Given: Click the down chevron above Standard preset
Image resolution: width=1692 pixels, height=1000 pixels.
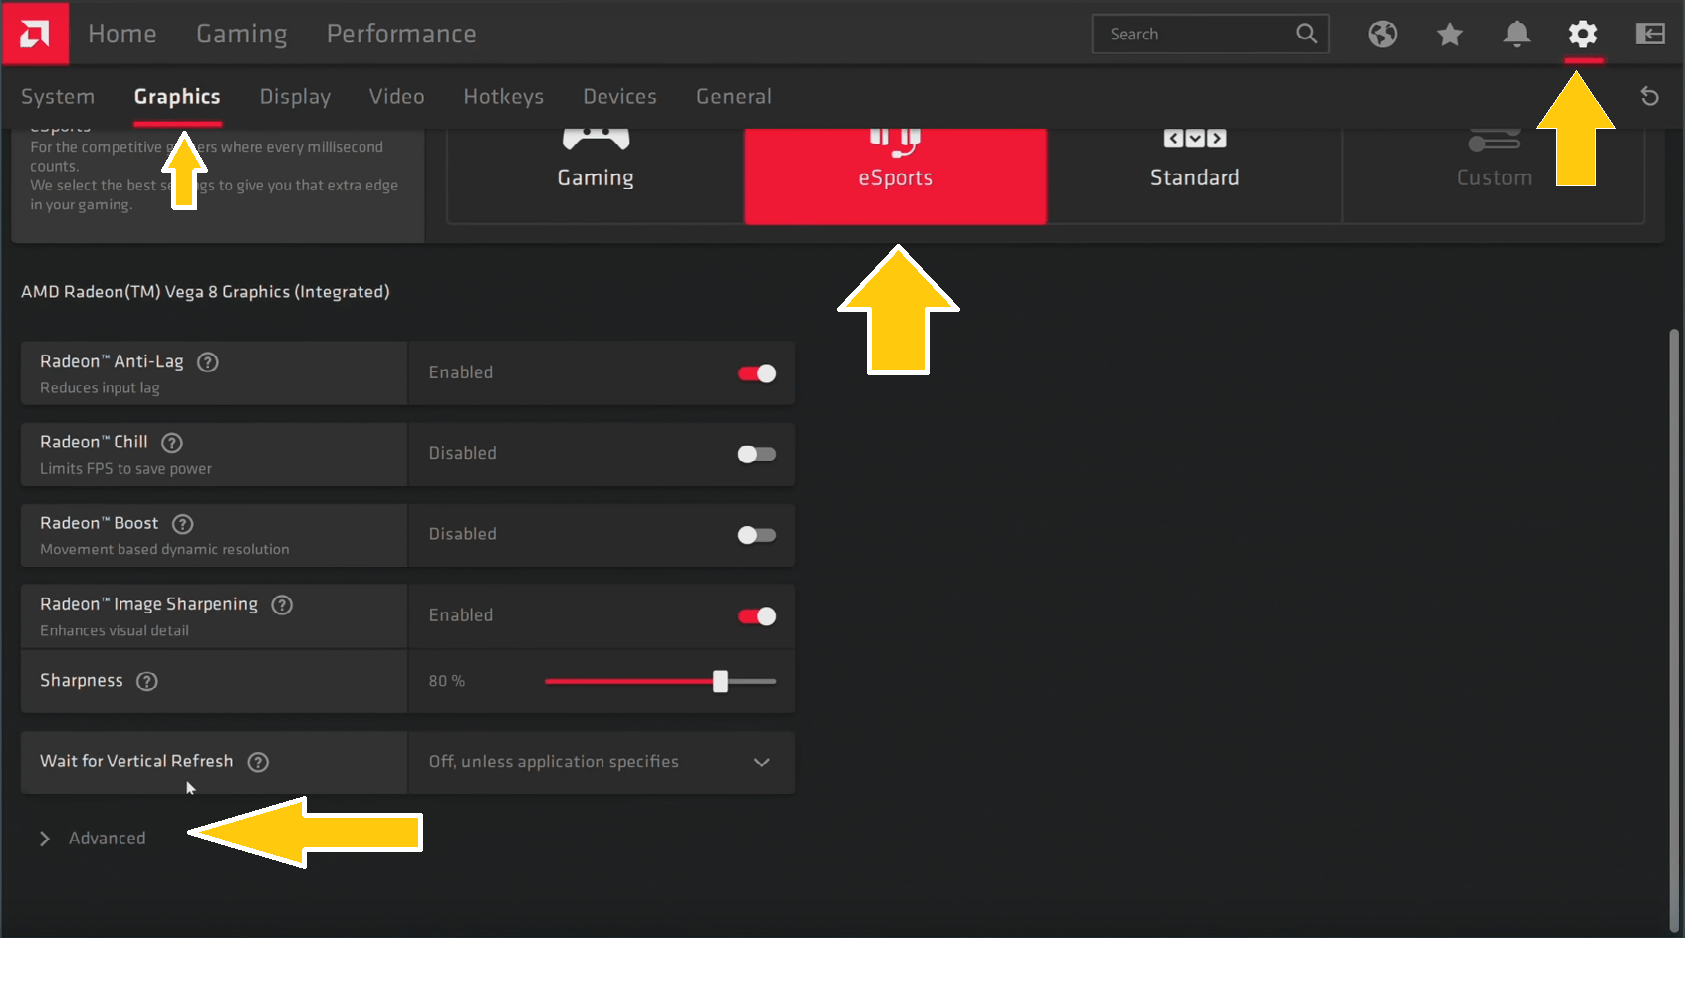Looking at the screenshot, I should 1194,139.
